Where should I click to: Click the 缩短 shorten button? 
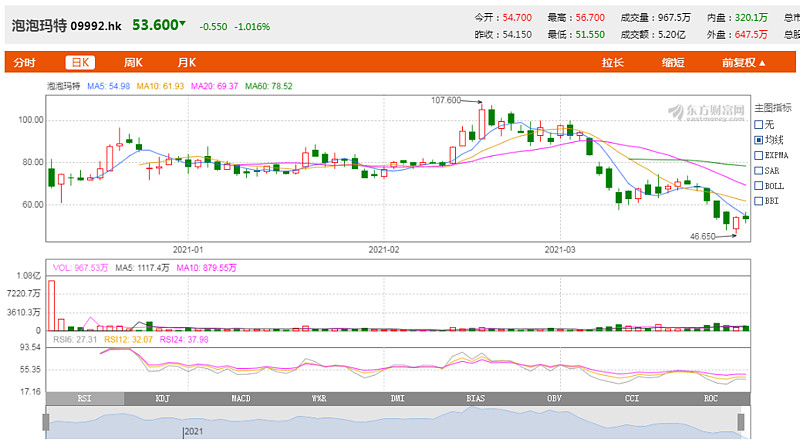pos(673,62)
